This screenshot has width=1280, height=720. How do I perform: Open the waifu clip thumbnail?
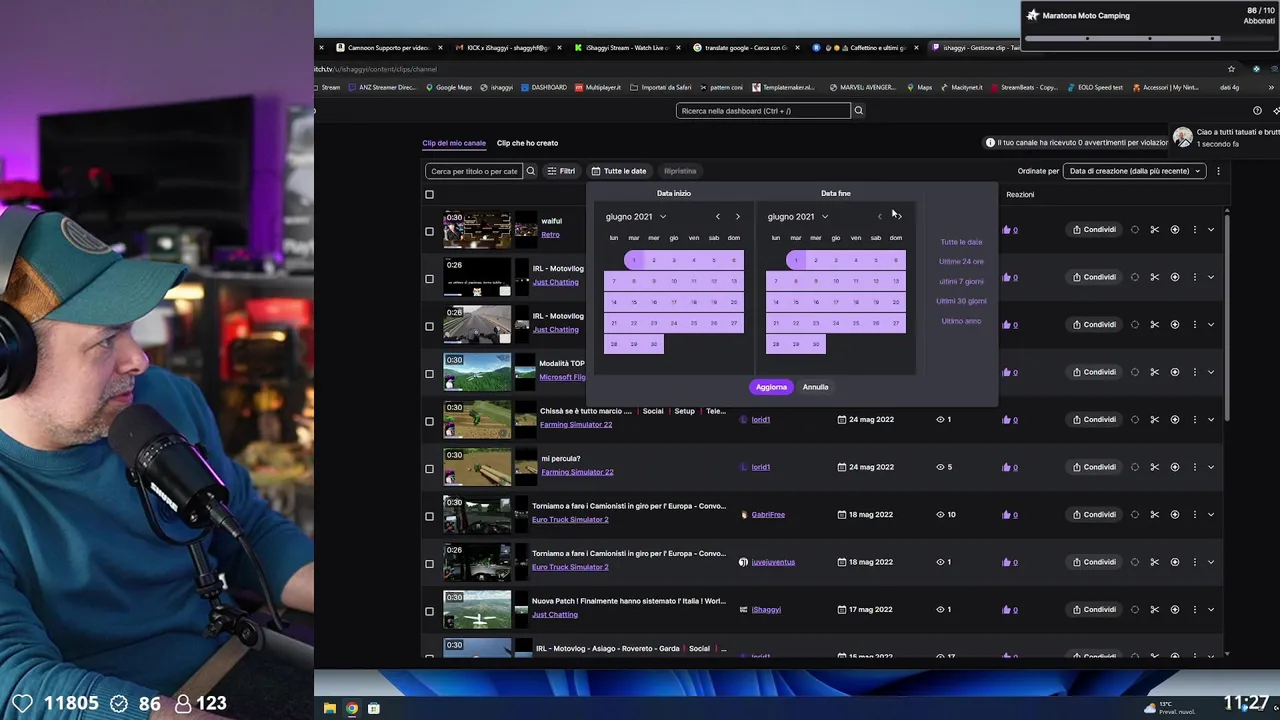477,230
